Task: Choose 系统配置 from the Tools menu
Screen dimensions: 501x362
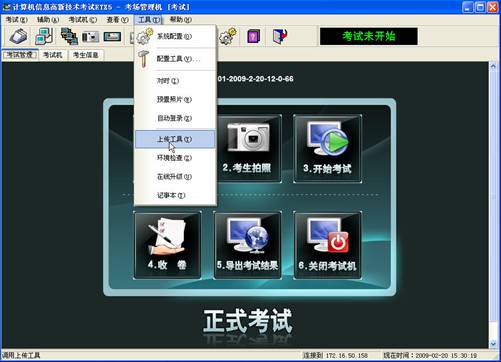Action: (175, 36)
